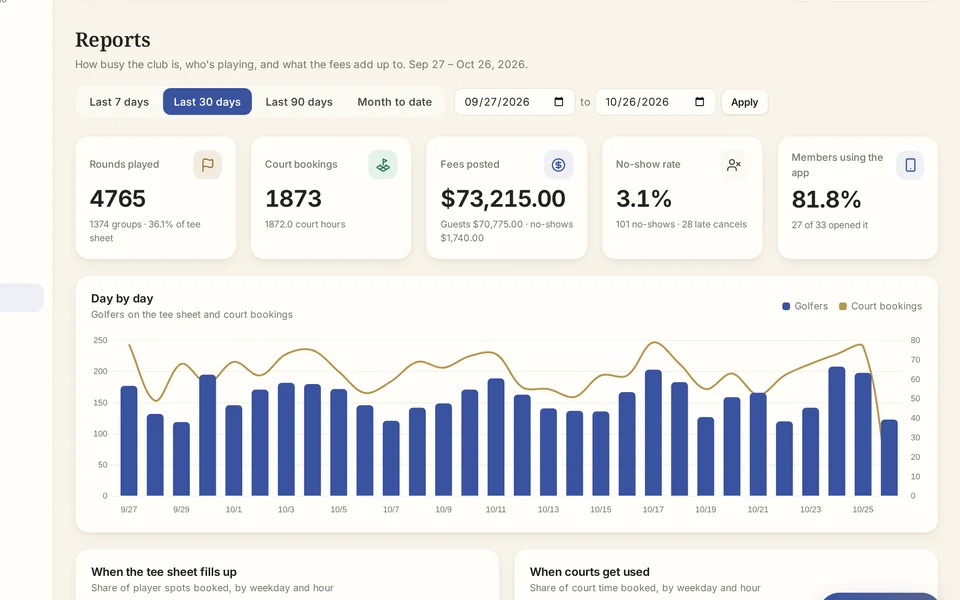Screen dimensions: 960x600
Task: Select the Last 7 days range
Action: 119,102
